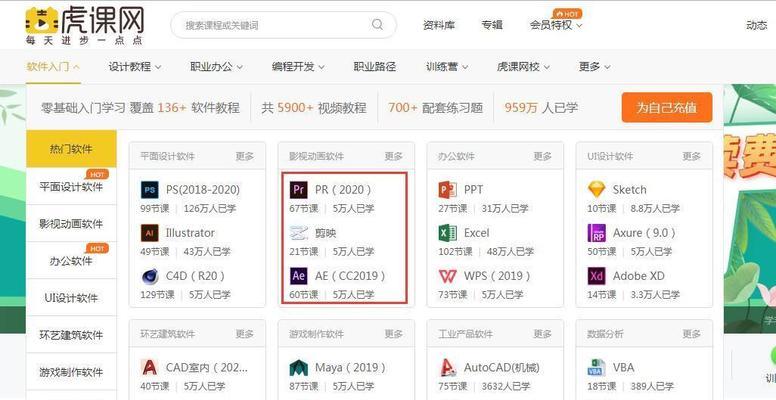Image resolution: width=776 pixels, height=400 pixels.
Task: Click 更多 in the 办公软件 card
Action: click(542, 156)
